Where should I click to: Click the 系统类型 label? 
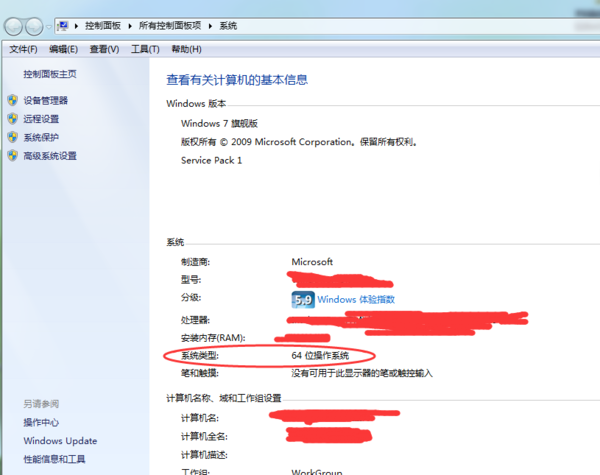[200, 356]
